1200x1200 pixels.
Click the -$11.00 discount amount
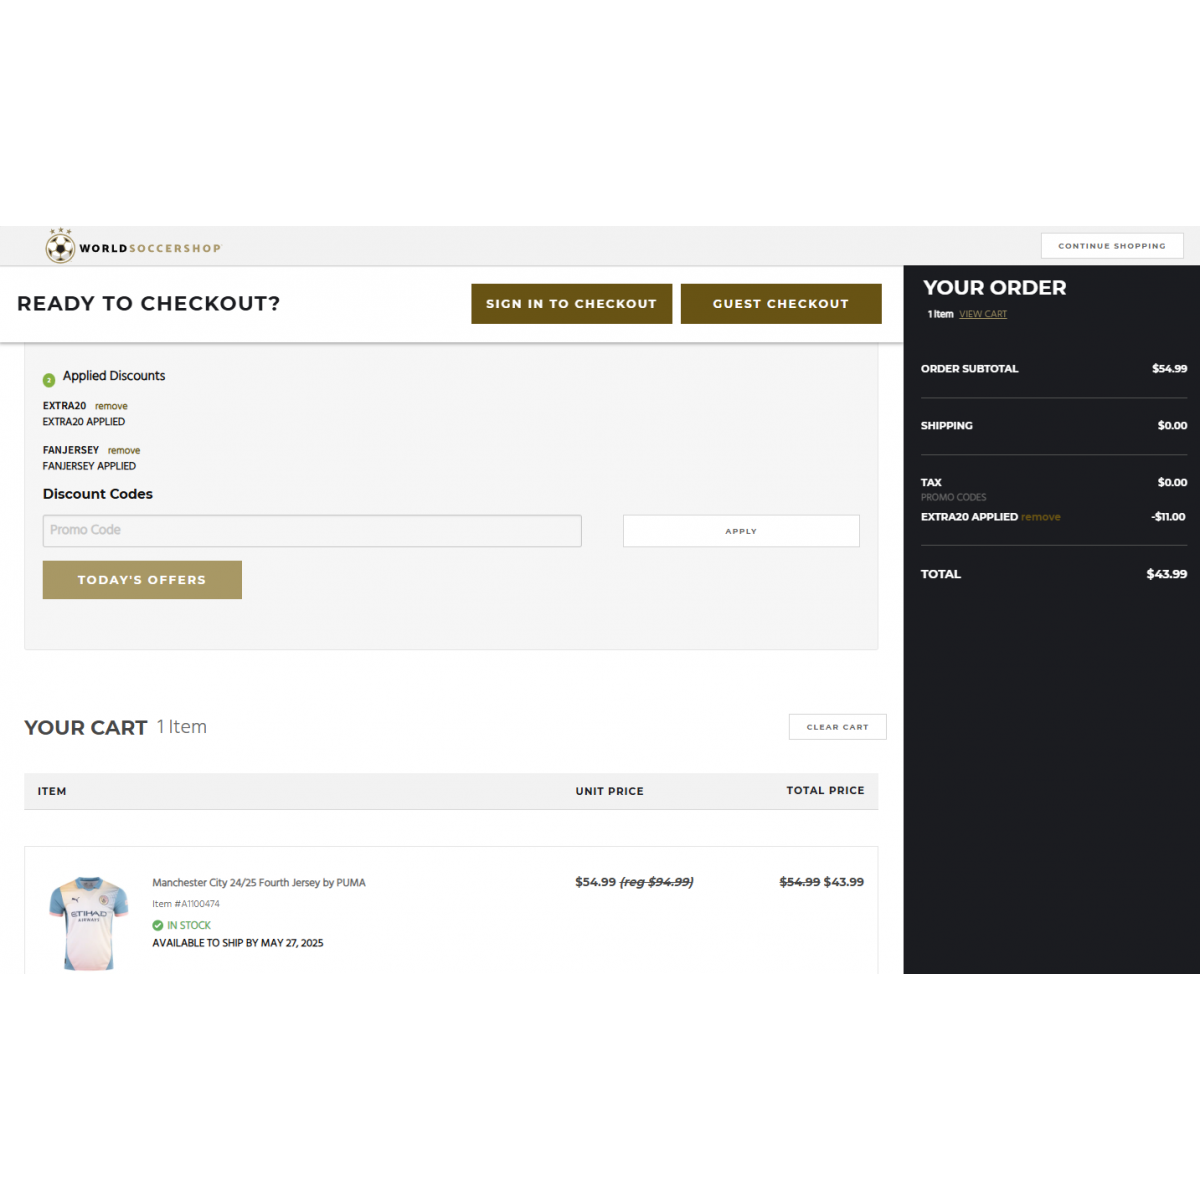[x=1168, y=517]
